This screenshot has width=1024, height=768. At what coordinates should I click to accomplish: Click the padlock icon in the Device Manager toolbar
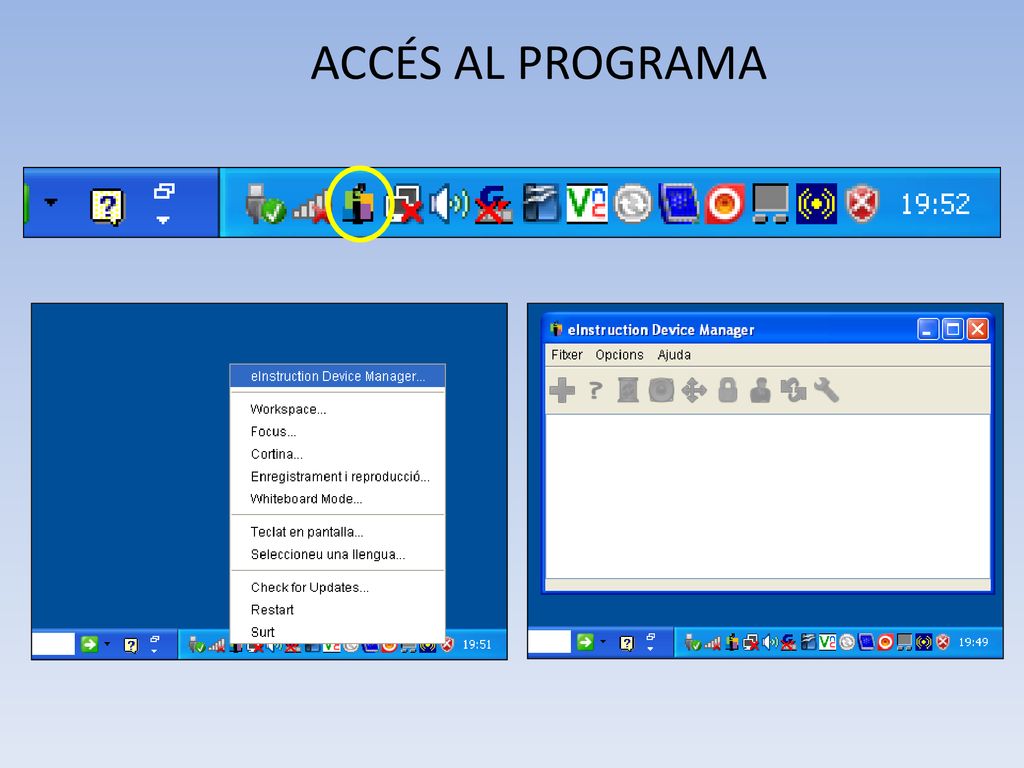pos(728,391)
